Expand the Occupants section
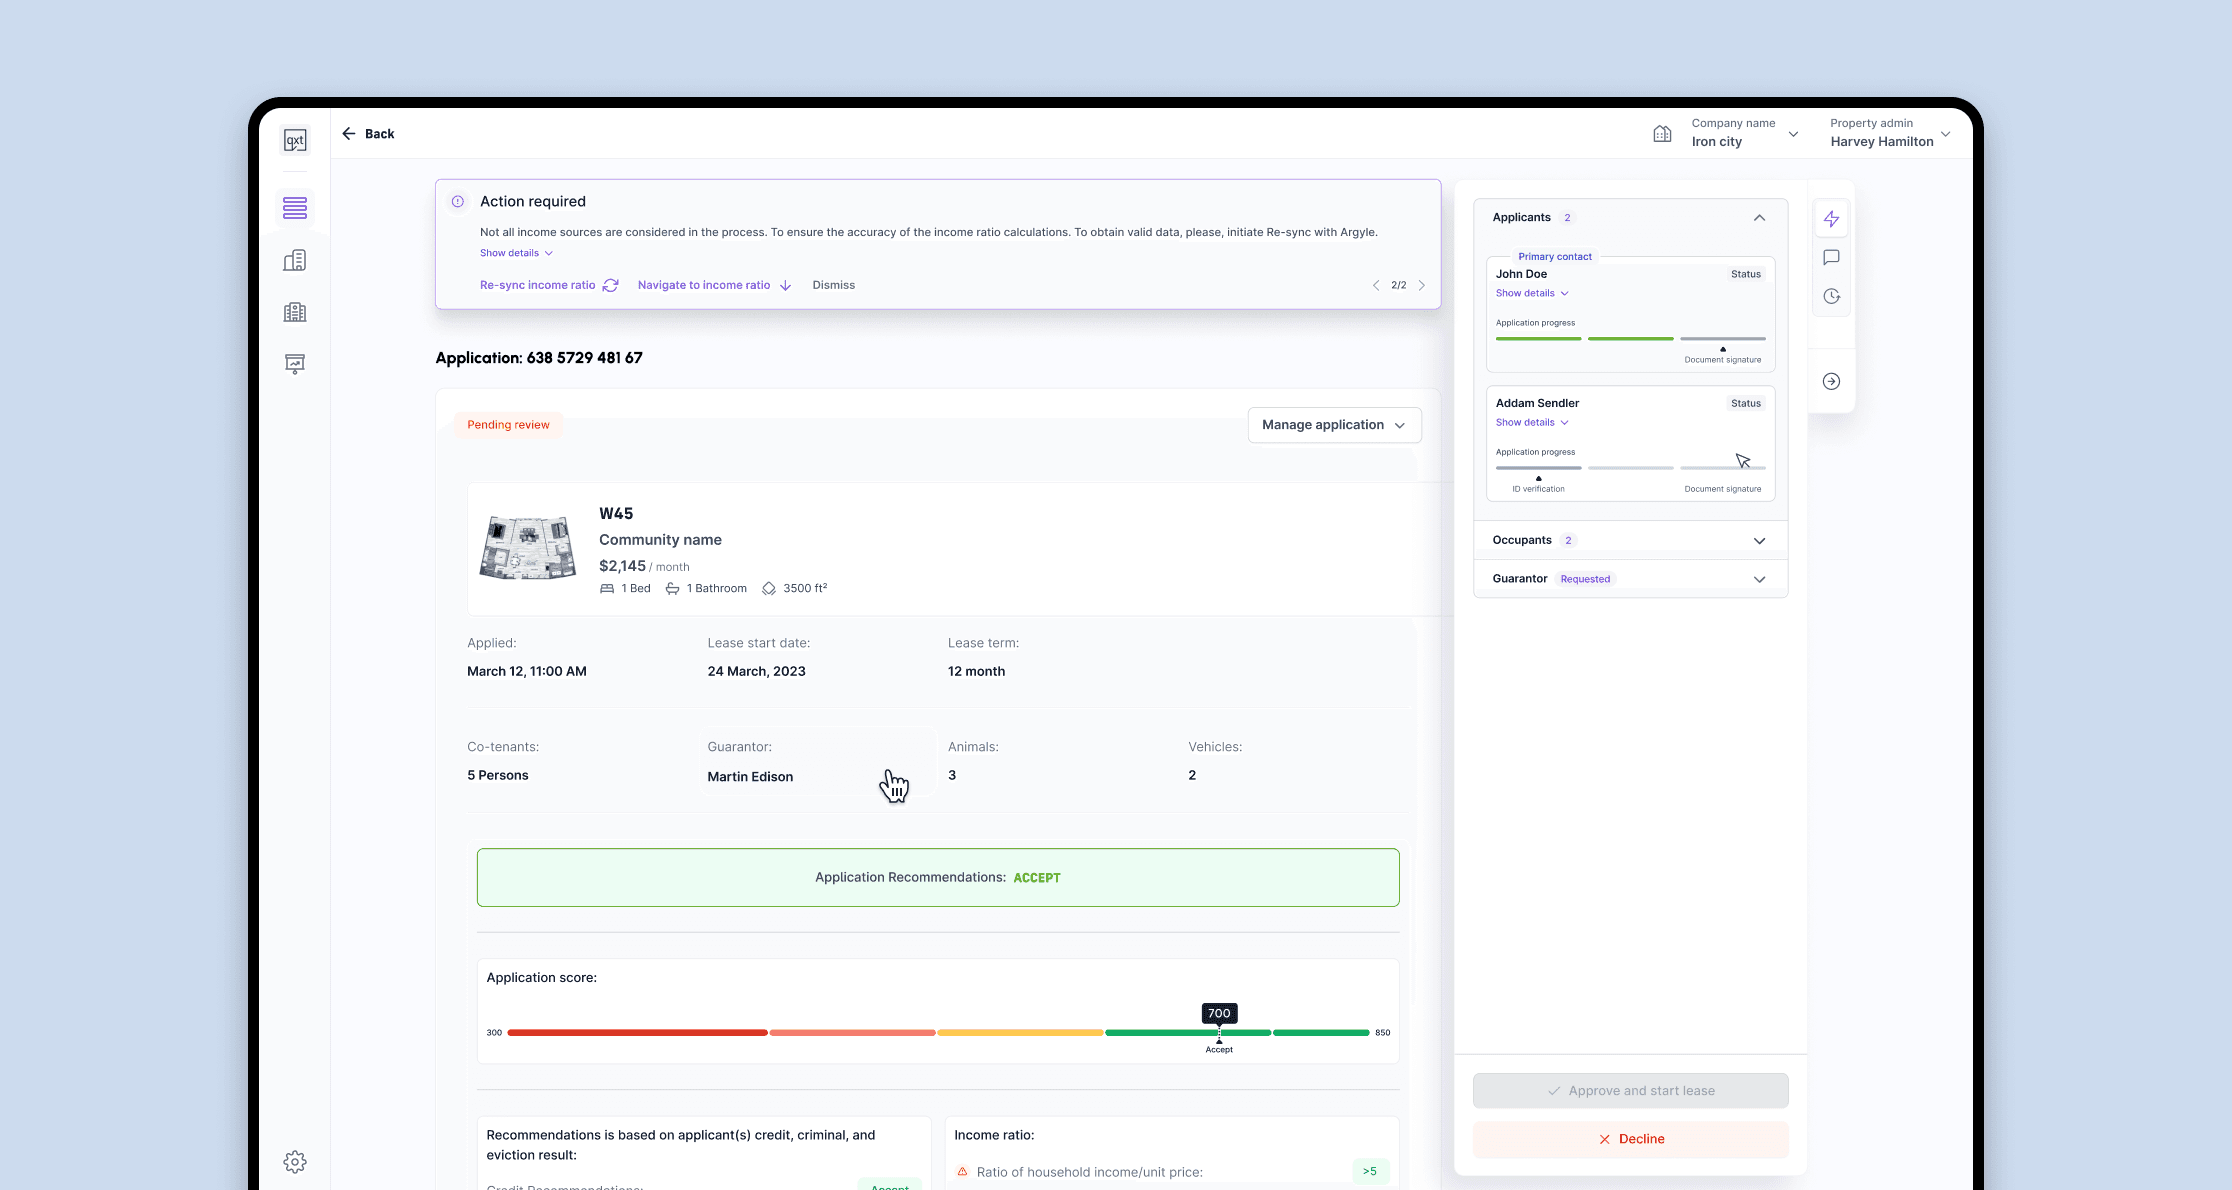Image resolution: width=2232 pixels, height=1190 pixels. click(x=1759, y=541)
